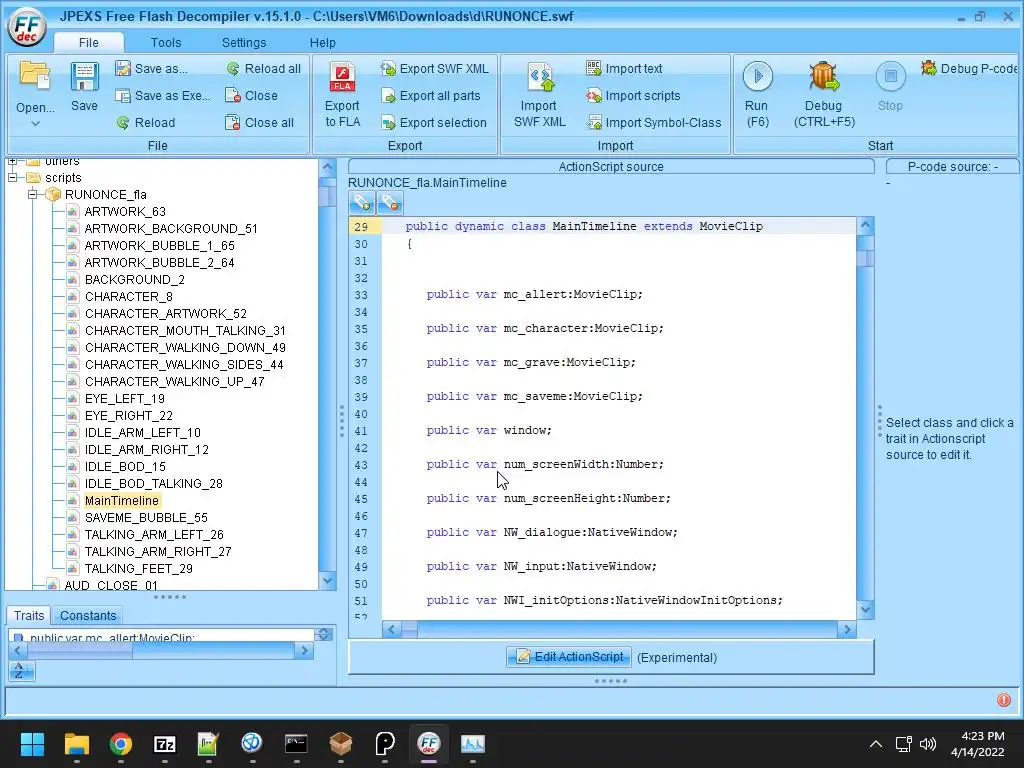Click the code editor vertical scrollbar thumb
The width and height of the screenshot is (1024, 768).
click(865, 259)
